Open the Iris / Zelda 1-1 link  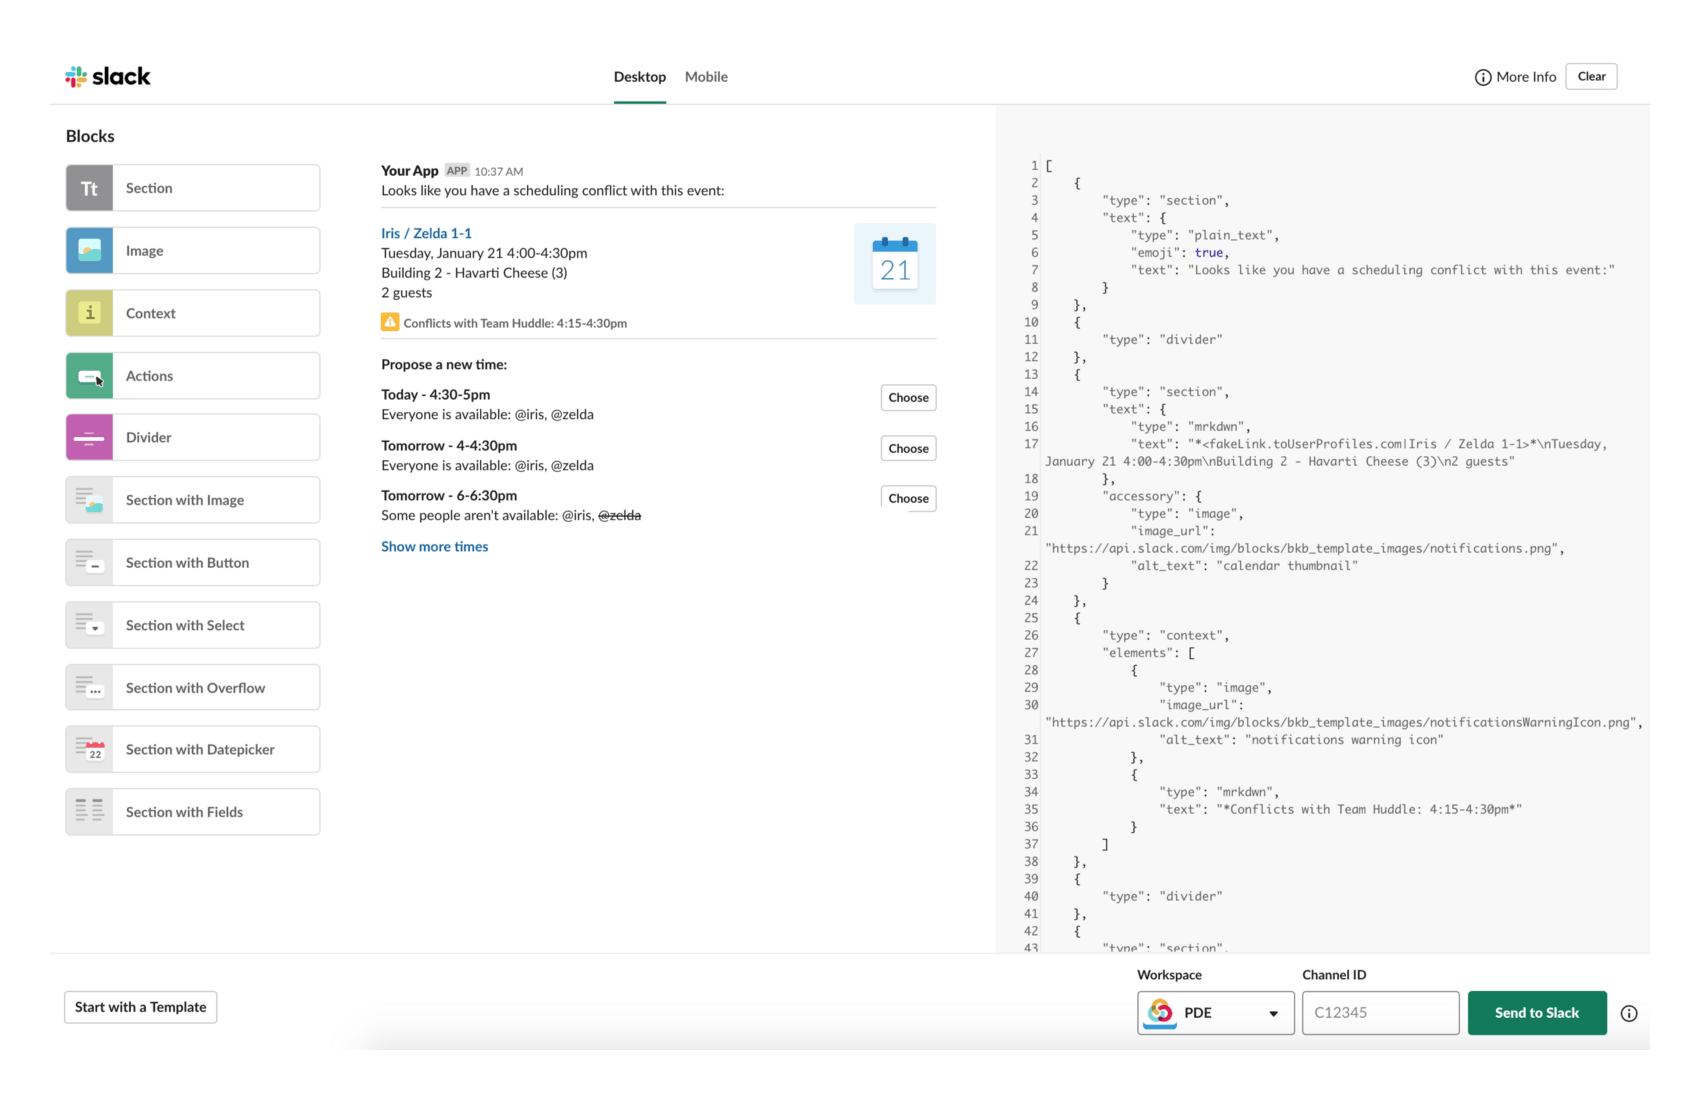click(426, 233)
